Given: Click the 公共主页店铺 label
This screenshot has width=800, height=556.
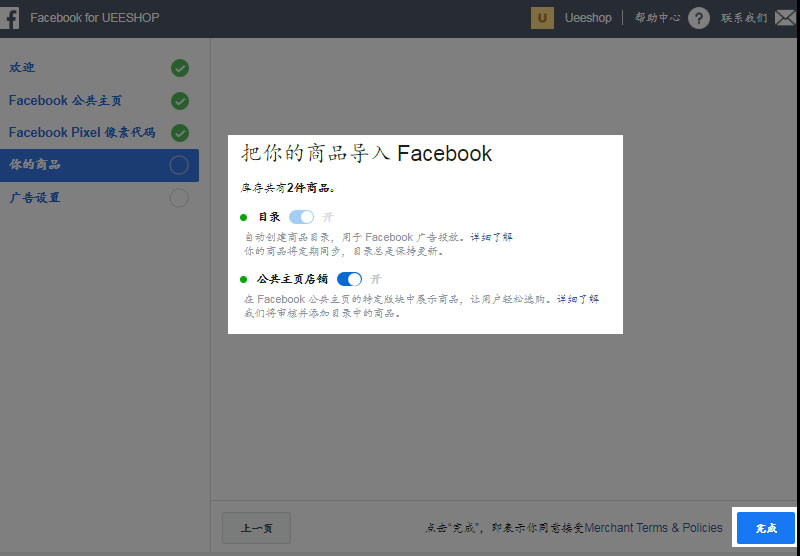Looking at the screenshot, I should (292, 279).
